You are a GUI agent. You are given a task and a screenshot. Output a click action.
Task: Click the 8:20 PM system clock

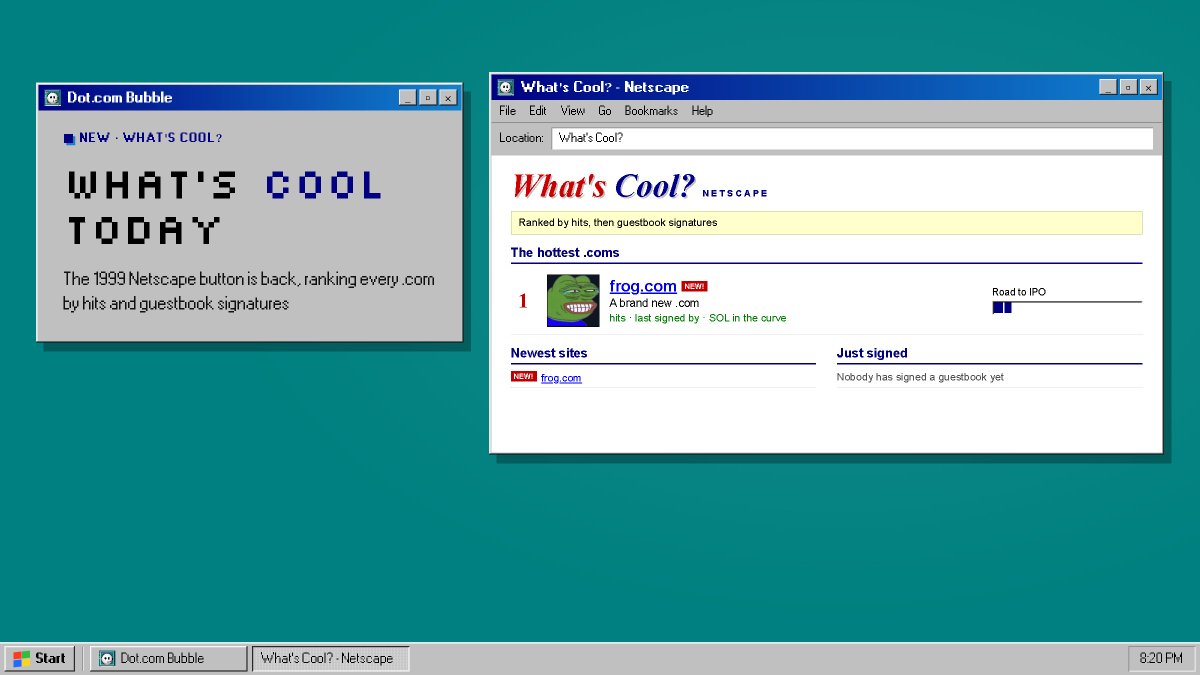coord(1161,658)
